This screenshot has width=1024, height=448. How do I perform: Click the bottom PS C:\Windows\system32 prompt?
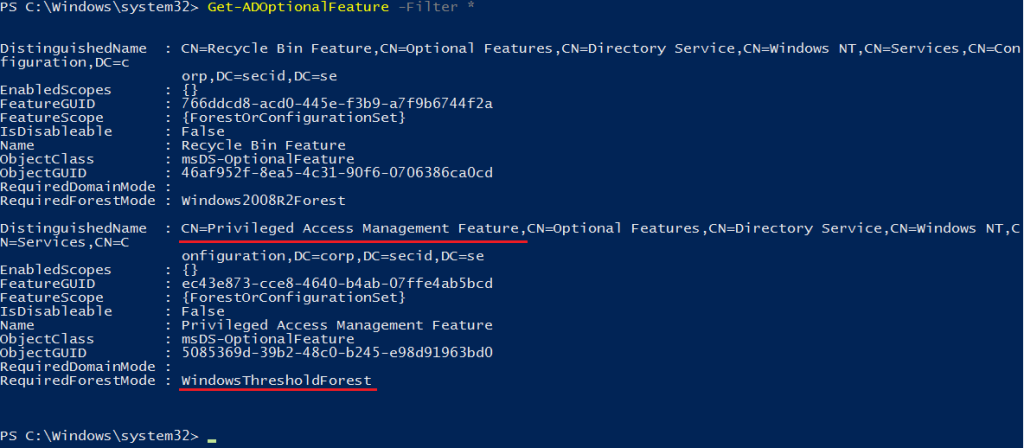[99, 436]
